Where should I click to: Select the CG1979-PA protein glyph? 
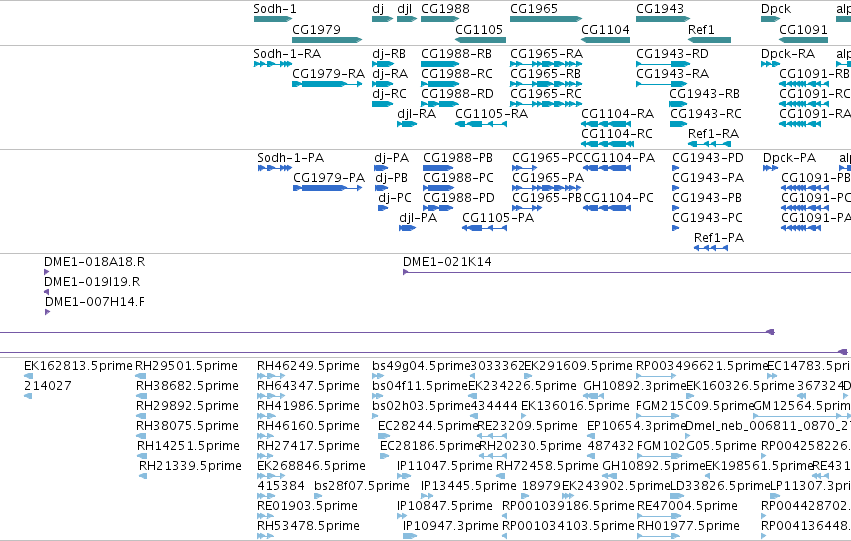(x=328, y=188)
